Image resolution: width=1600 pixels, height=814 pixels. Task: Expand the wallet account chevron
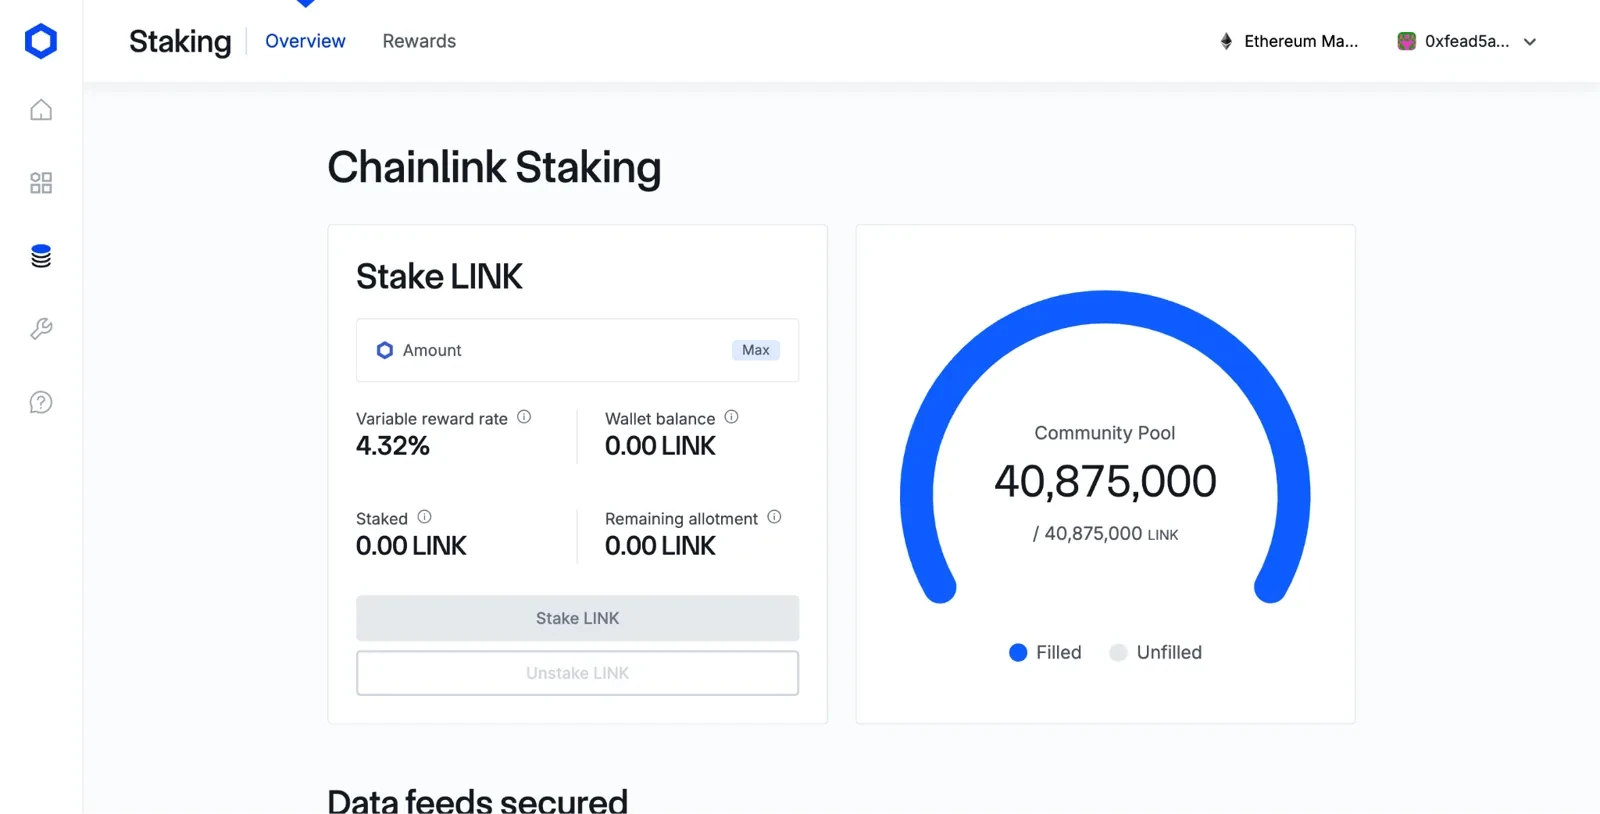[x=1530, y=42]
